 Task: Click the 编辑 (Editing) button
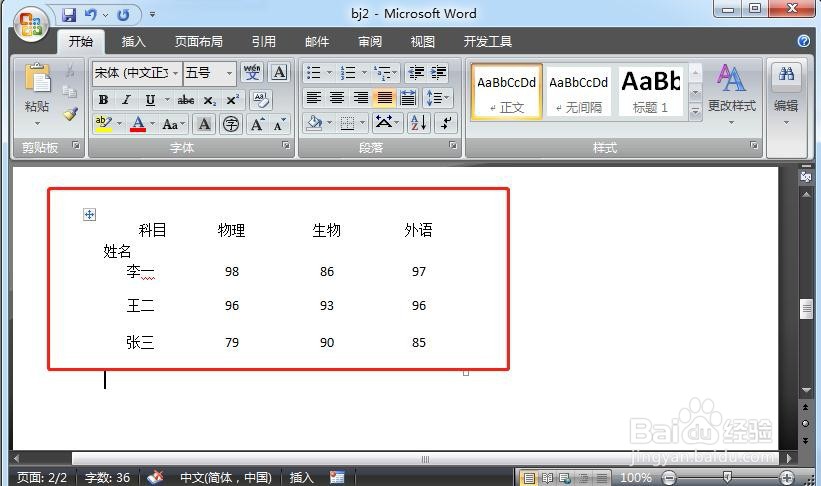point(786,94)
